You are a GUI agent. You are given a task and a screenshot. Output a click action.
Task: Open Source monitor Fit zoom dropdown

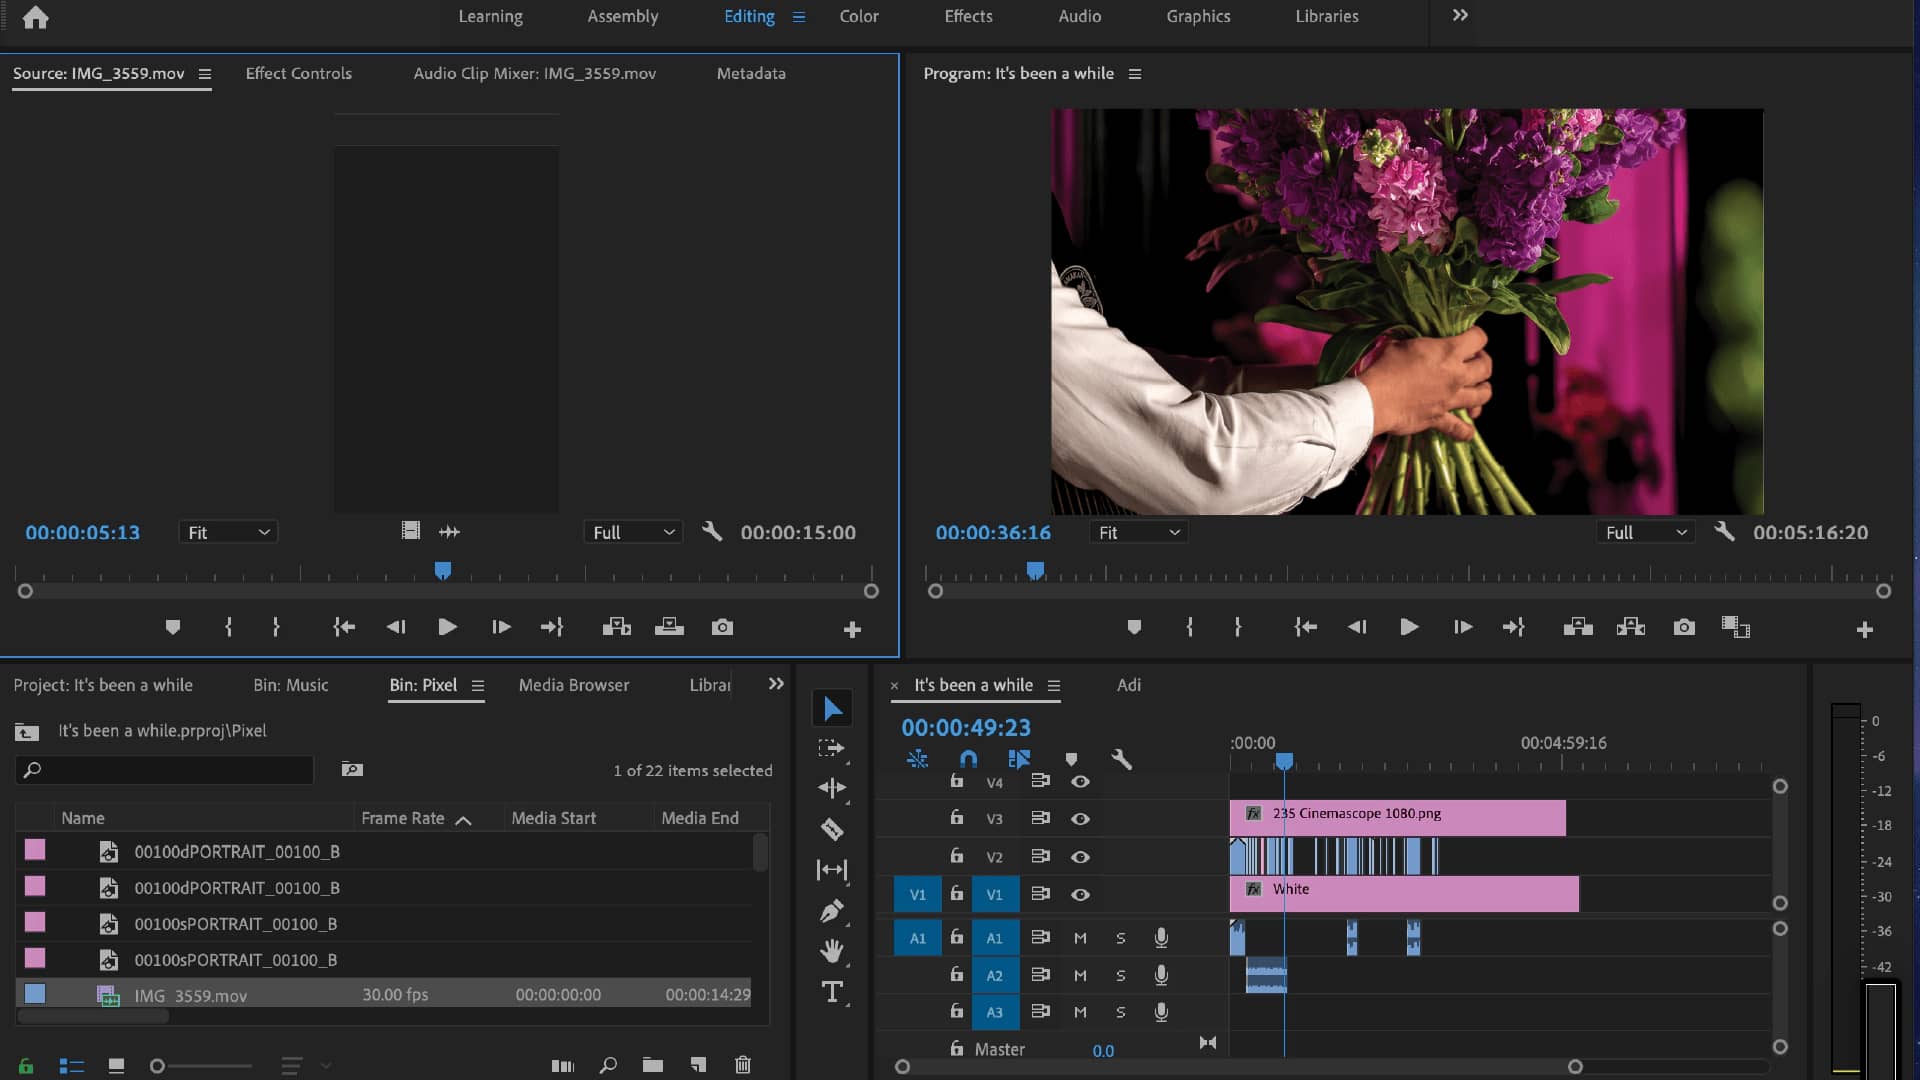[x=228, y=532]
